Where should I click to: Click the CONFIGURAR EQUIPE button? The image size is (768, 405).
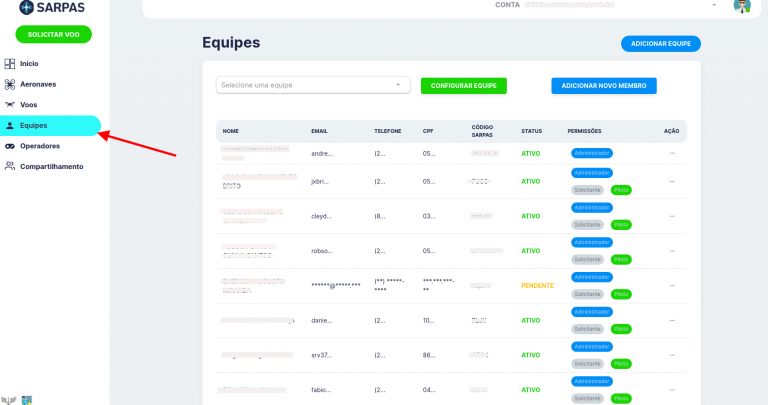coord(464,86)
